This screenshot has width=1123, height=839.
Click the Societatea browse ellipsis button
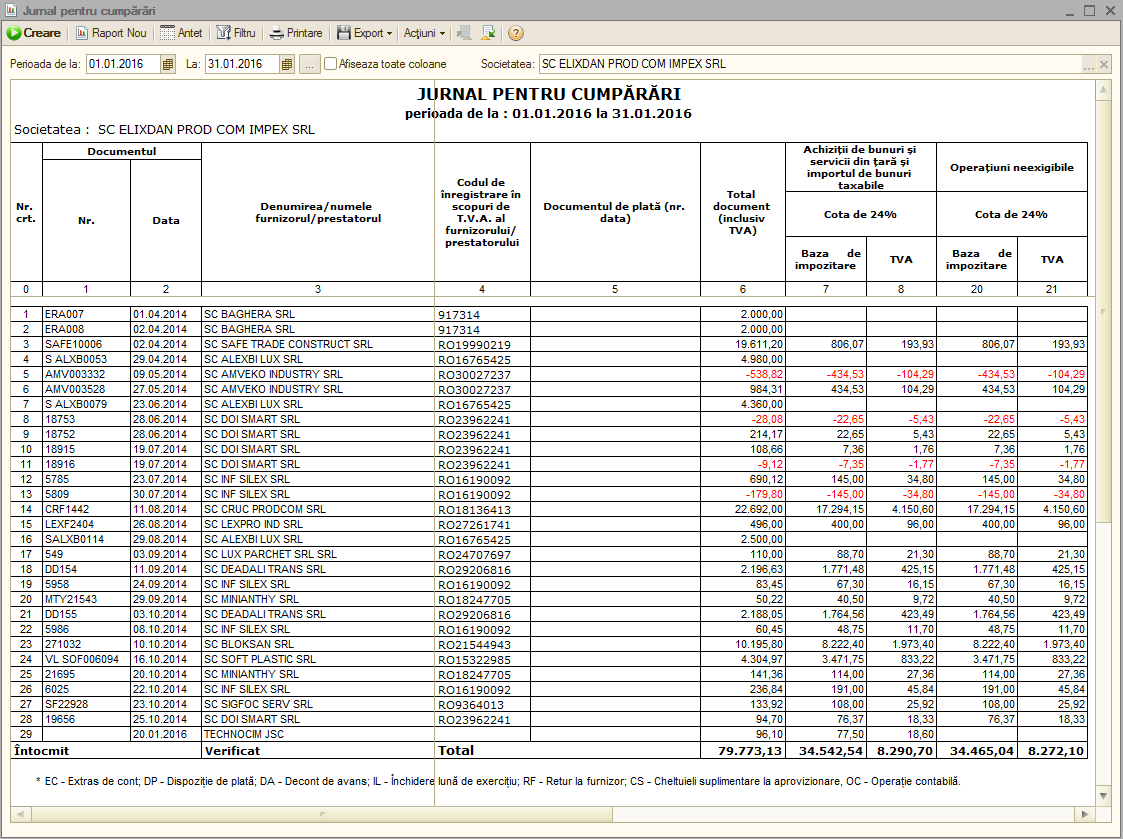pyautogui.click(x=1089, y=64)
